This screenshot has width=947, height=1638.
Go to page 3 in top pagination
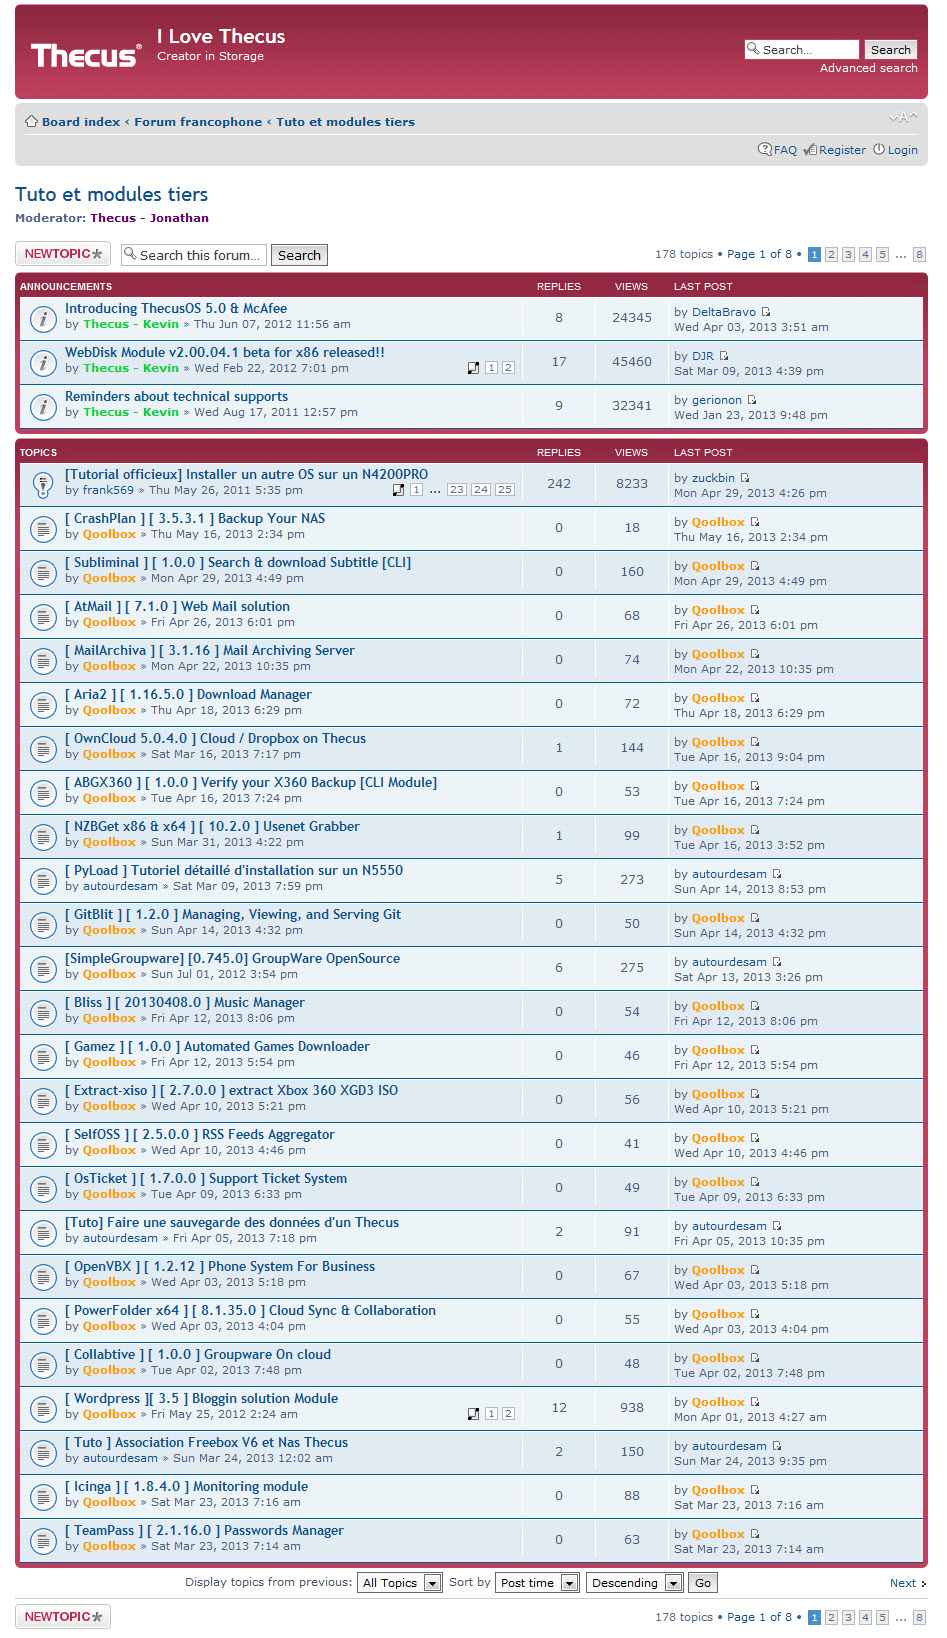coord(848,254)
